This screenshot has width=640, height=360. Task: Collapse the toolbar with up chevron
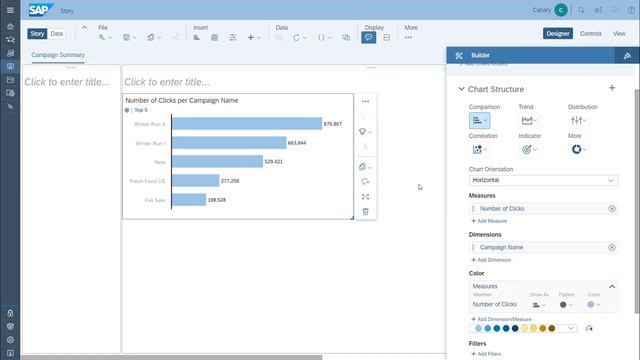click(x=84, y=28)
